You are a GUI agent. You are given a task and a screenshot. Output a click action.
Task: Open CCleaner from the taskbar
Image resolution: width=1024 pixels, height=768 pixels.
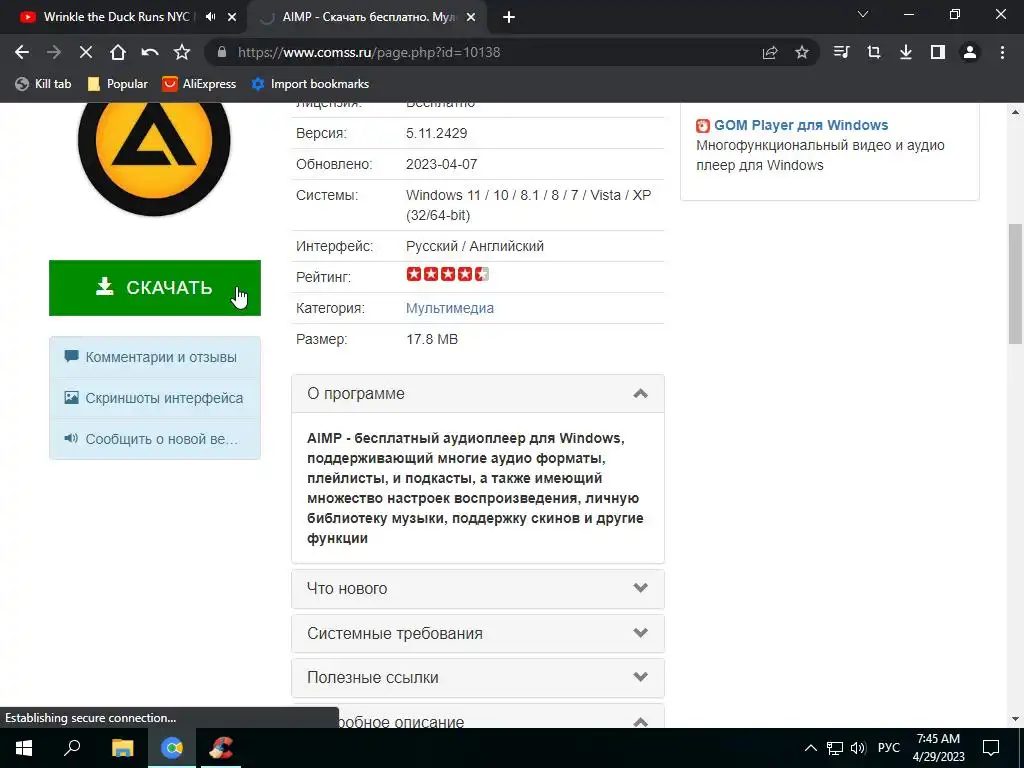(220, 748)
